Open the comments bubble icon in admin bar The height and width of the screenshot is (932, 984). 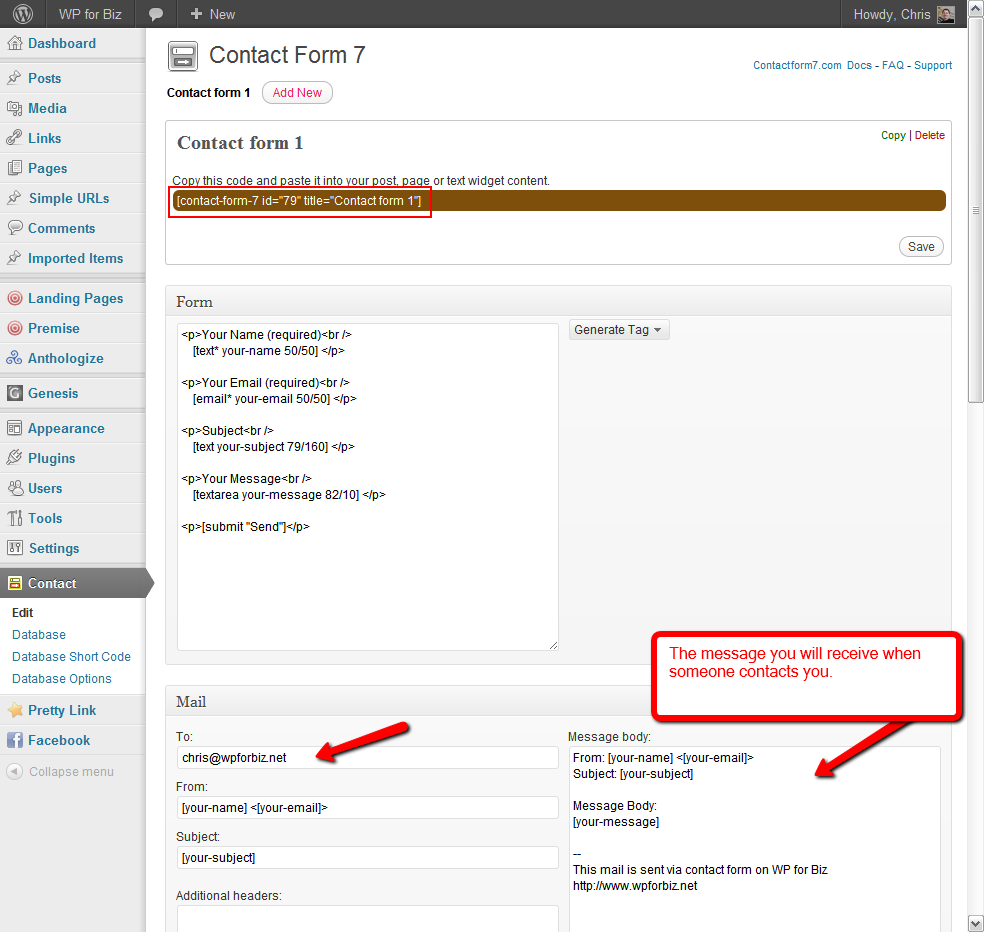click(x=156, y=14)
